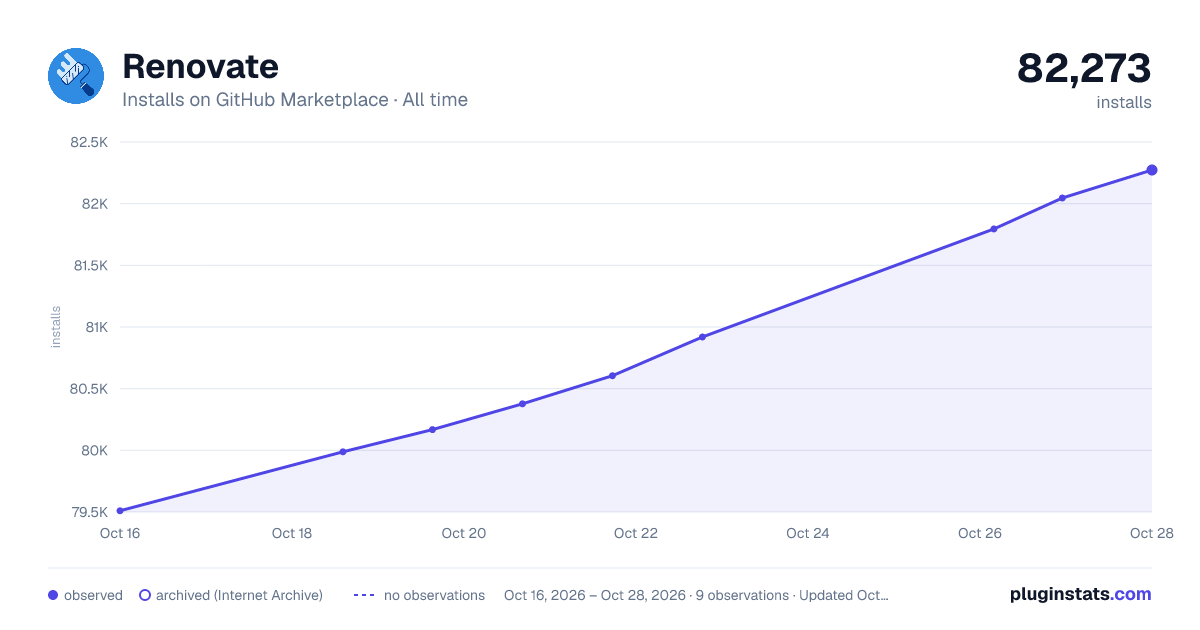
Task: Select the data point near Oct 22 above 80.5K
Action: [612, 376]
